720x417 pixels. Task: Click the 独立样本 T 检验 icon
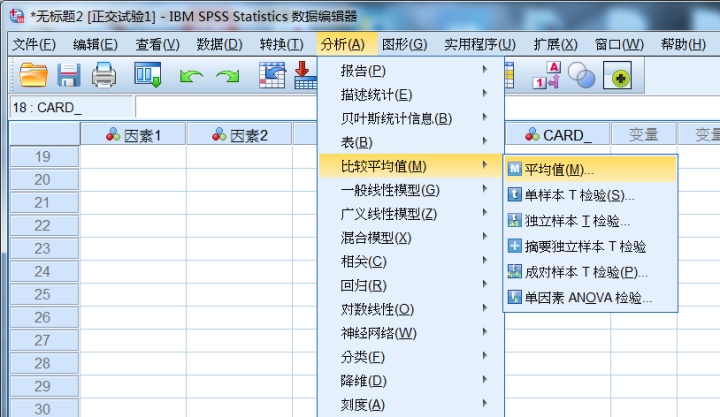click(x=514, y=220)
